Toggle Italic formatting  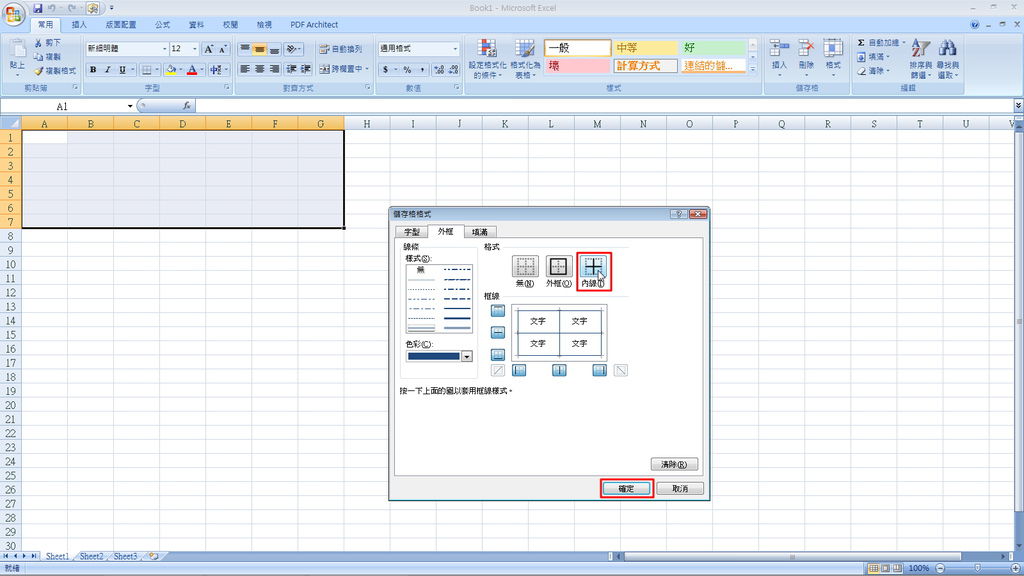click(107, 69)
